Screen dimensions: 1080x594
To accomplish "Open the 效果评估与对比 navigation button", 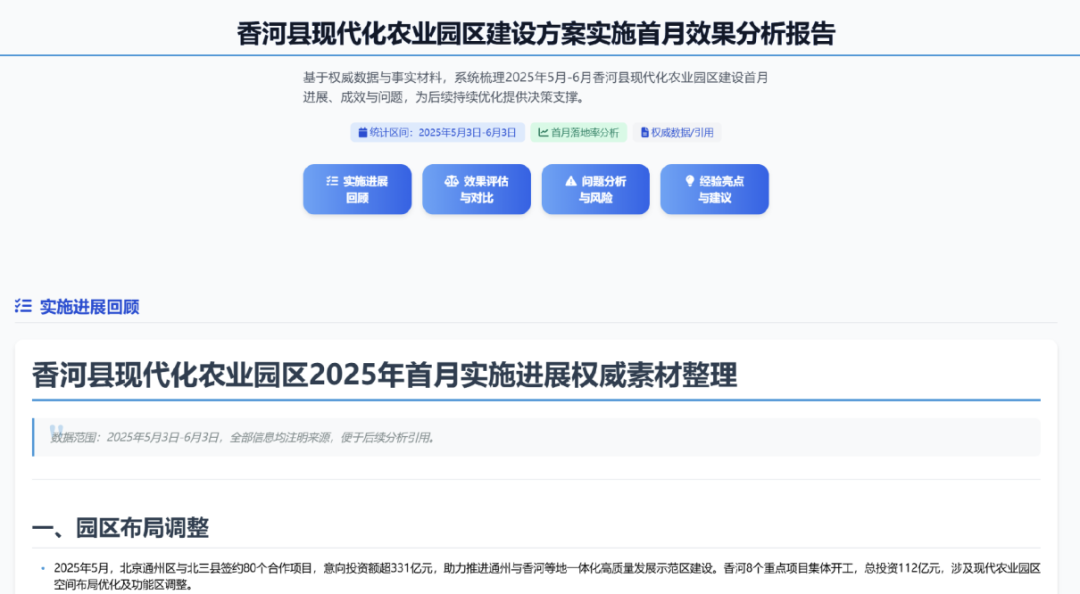I will (476, 189).
